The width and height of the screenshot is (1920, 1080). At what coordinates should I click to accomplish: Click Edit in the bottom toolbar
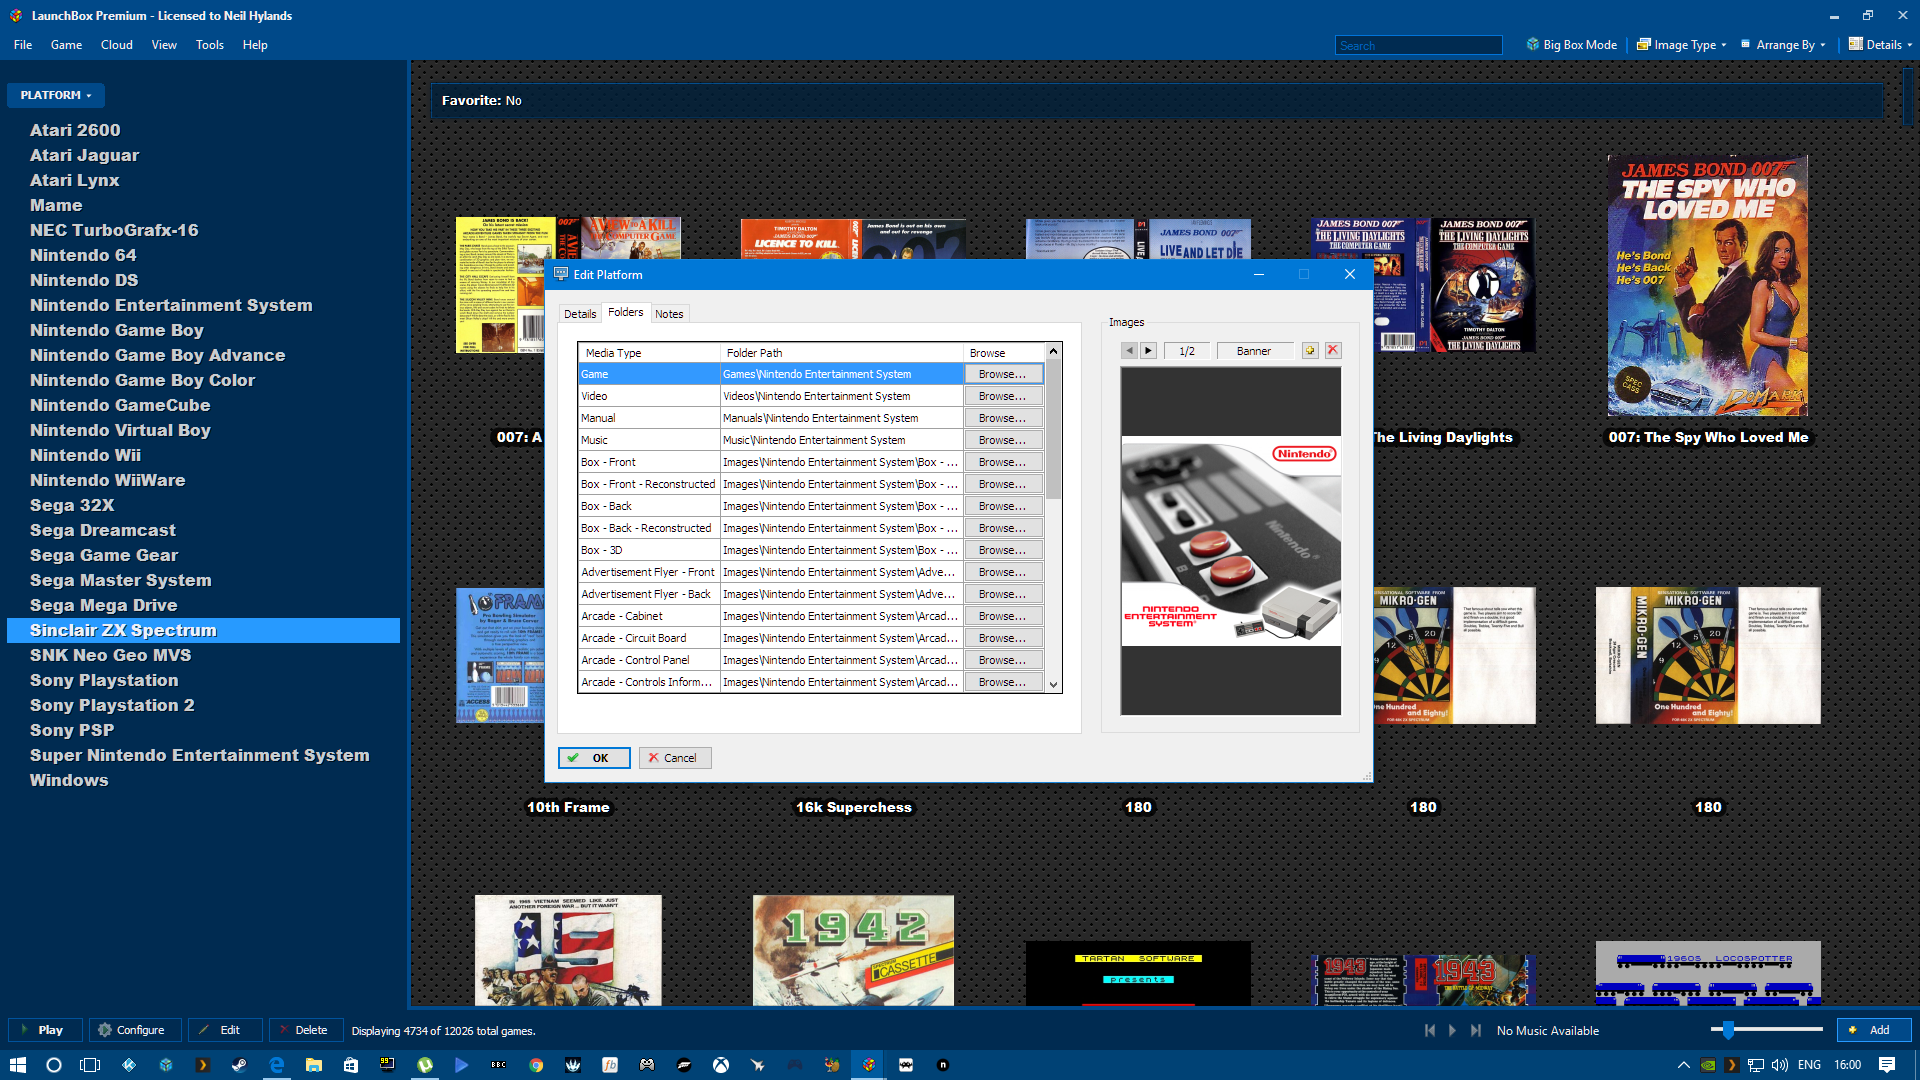225,1030
